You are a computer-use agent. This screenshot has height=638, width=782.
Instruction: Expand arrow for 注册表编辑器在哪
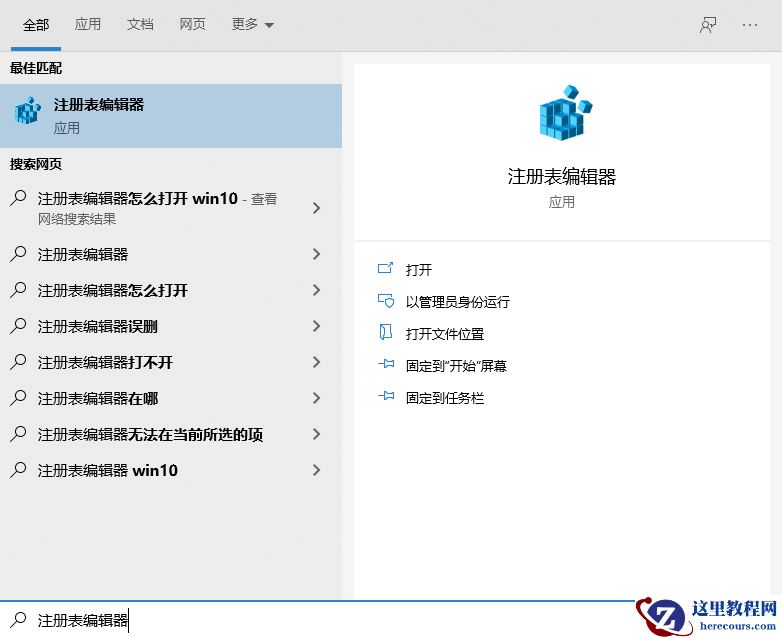316,398
